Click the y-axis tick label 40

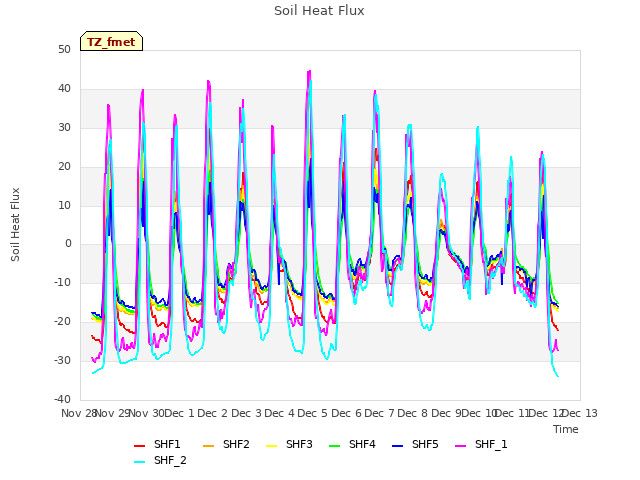[64, 89]
